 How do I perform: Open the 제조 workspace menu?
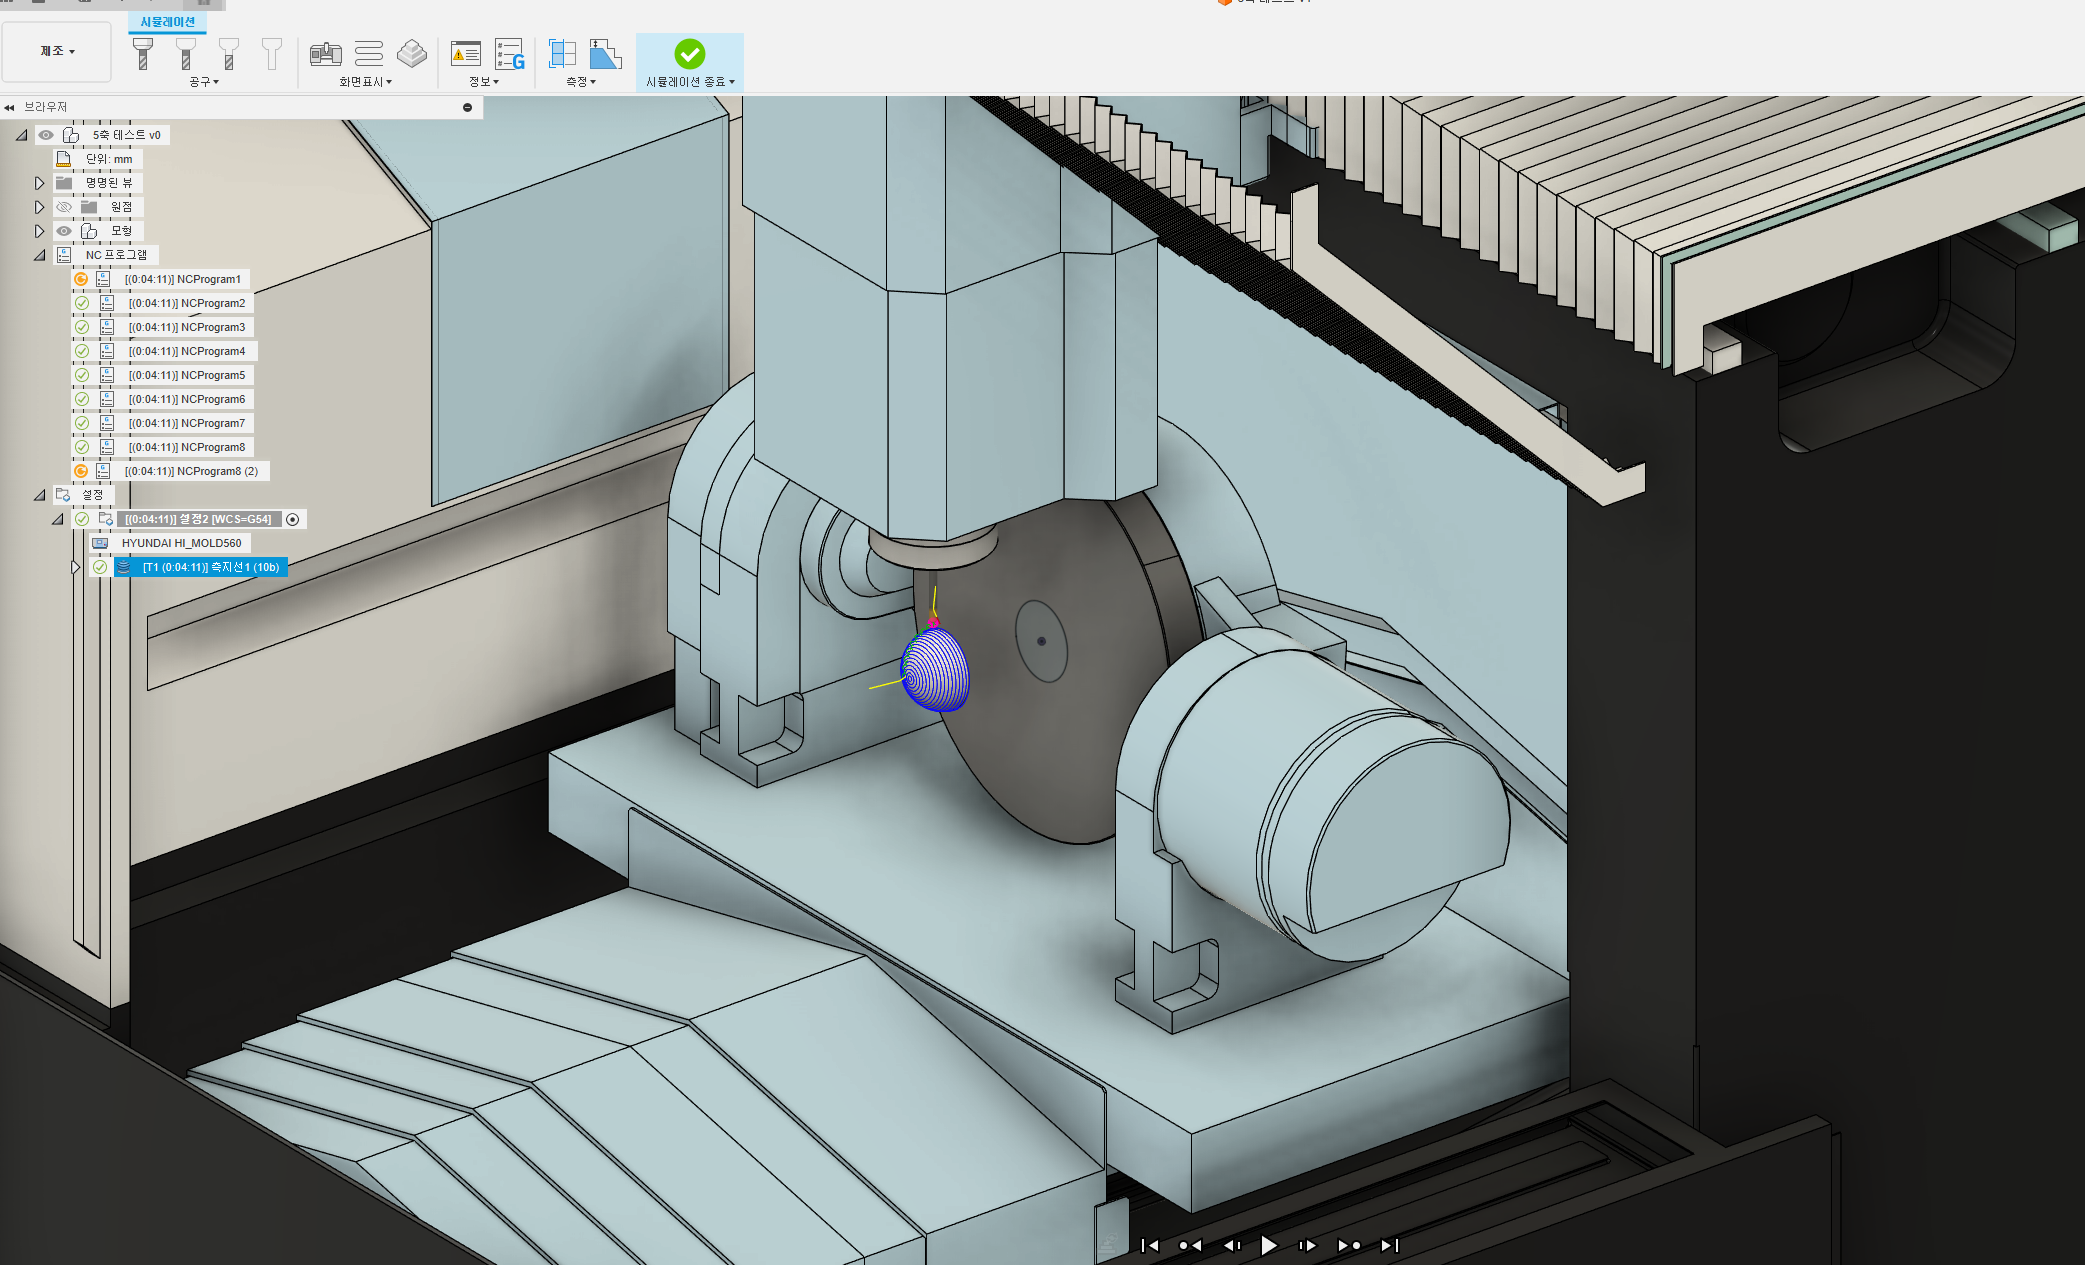tap(56, 51)
